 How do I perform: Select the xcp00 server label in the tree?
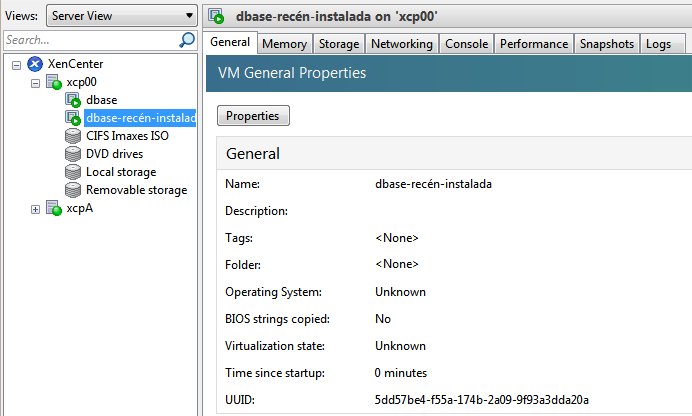(x=82, y=82)
